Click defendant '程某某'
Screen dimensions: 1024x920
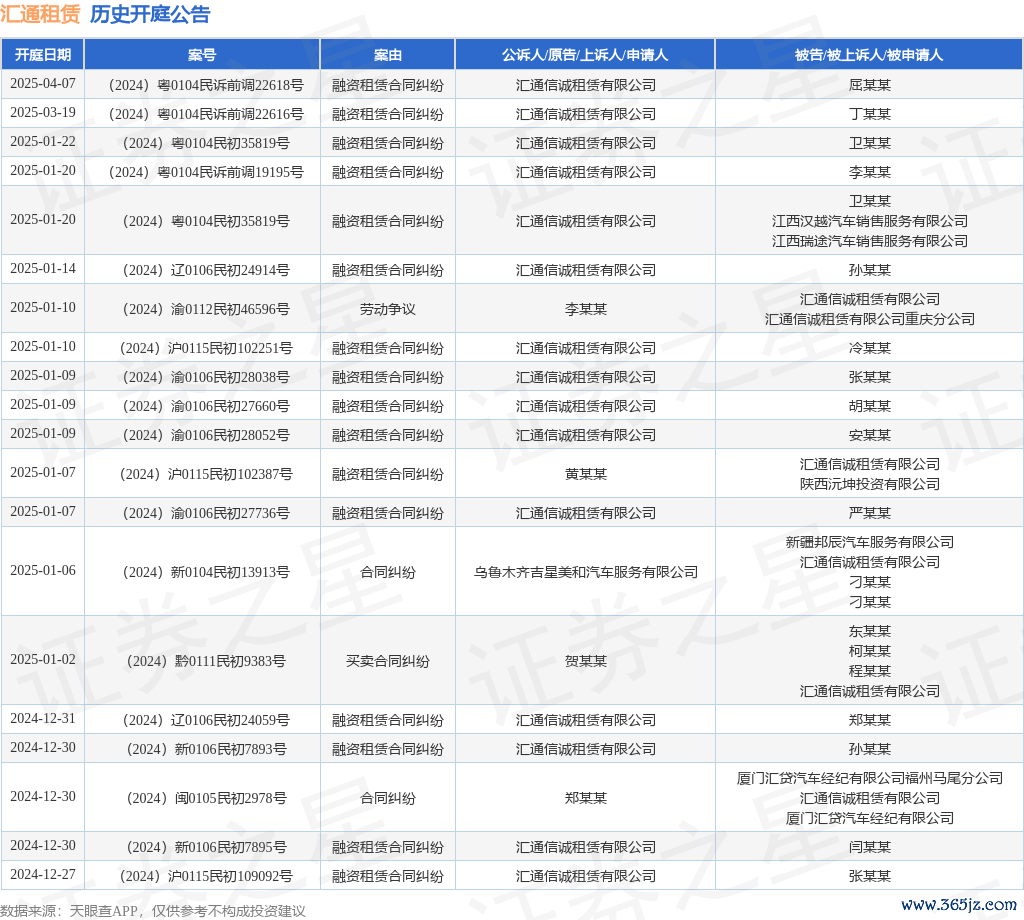[x=870, y=671]
